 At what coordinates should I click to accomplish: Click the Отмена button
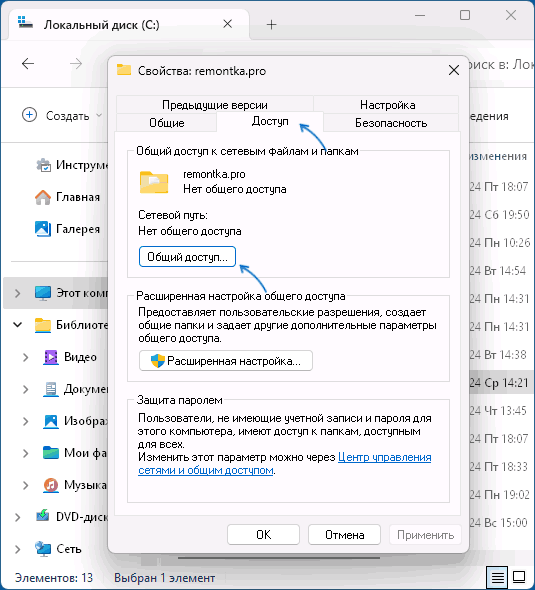[345, 535]
